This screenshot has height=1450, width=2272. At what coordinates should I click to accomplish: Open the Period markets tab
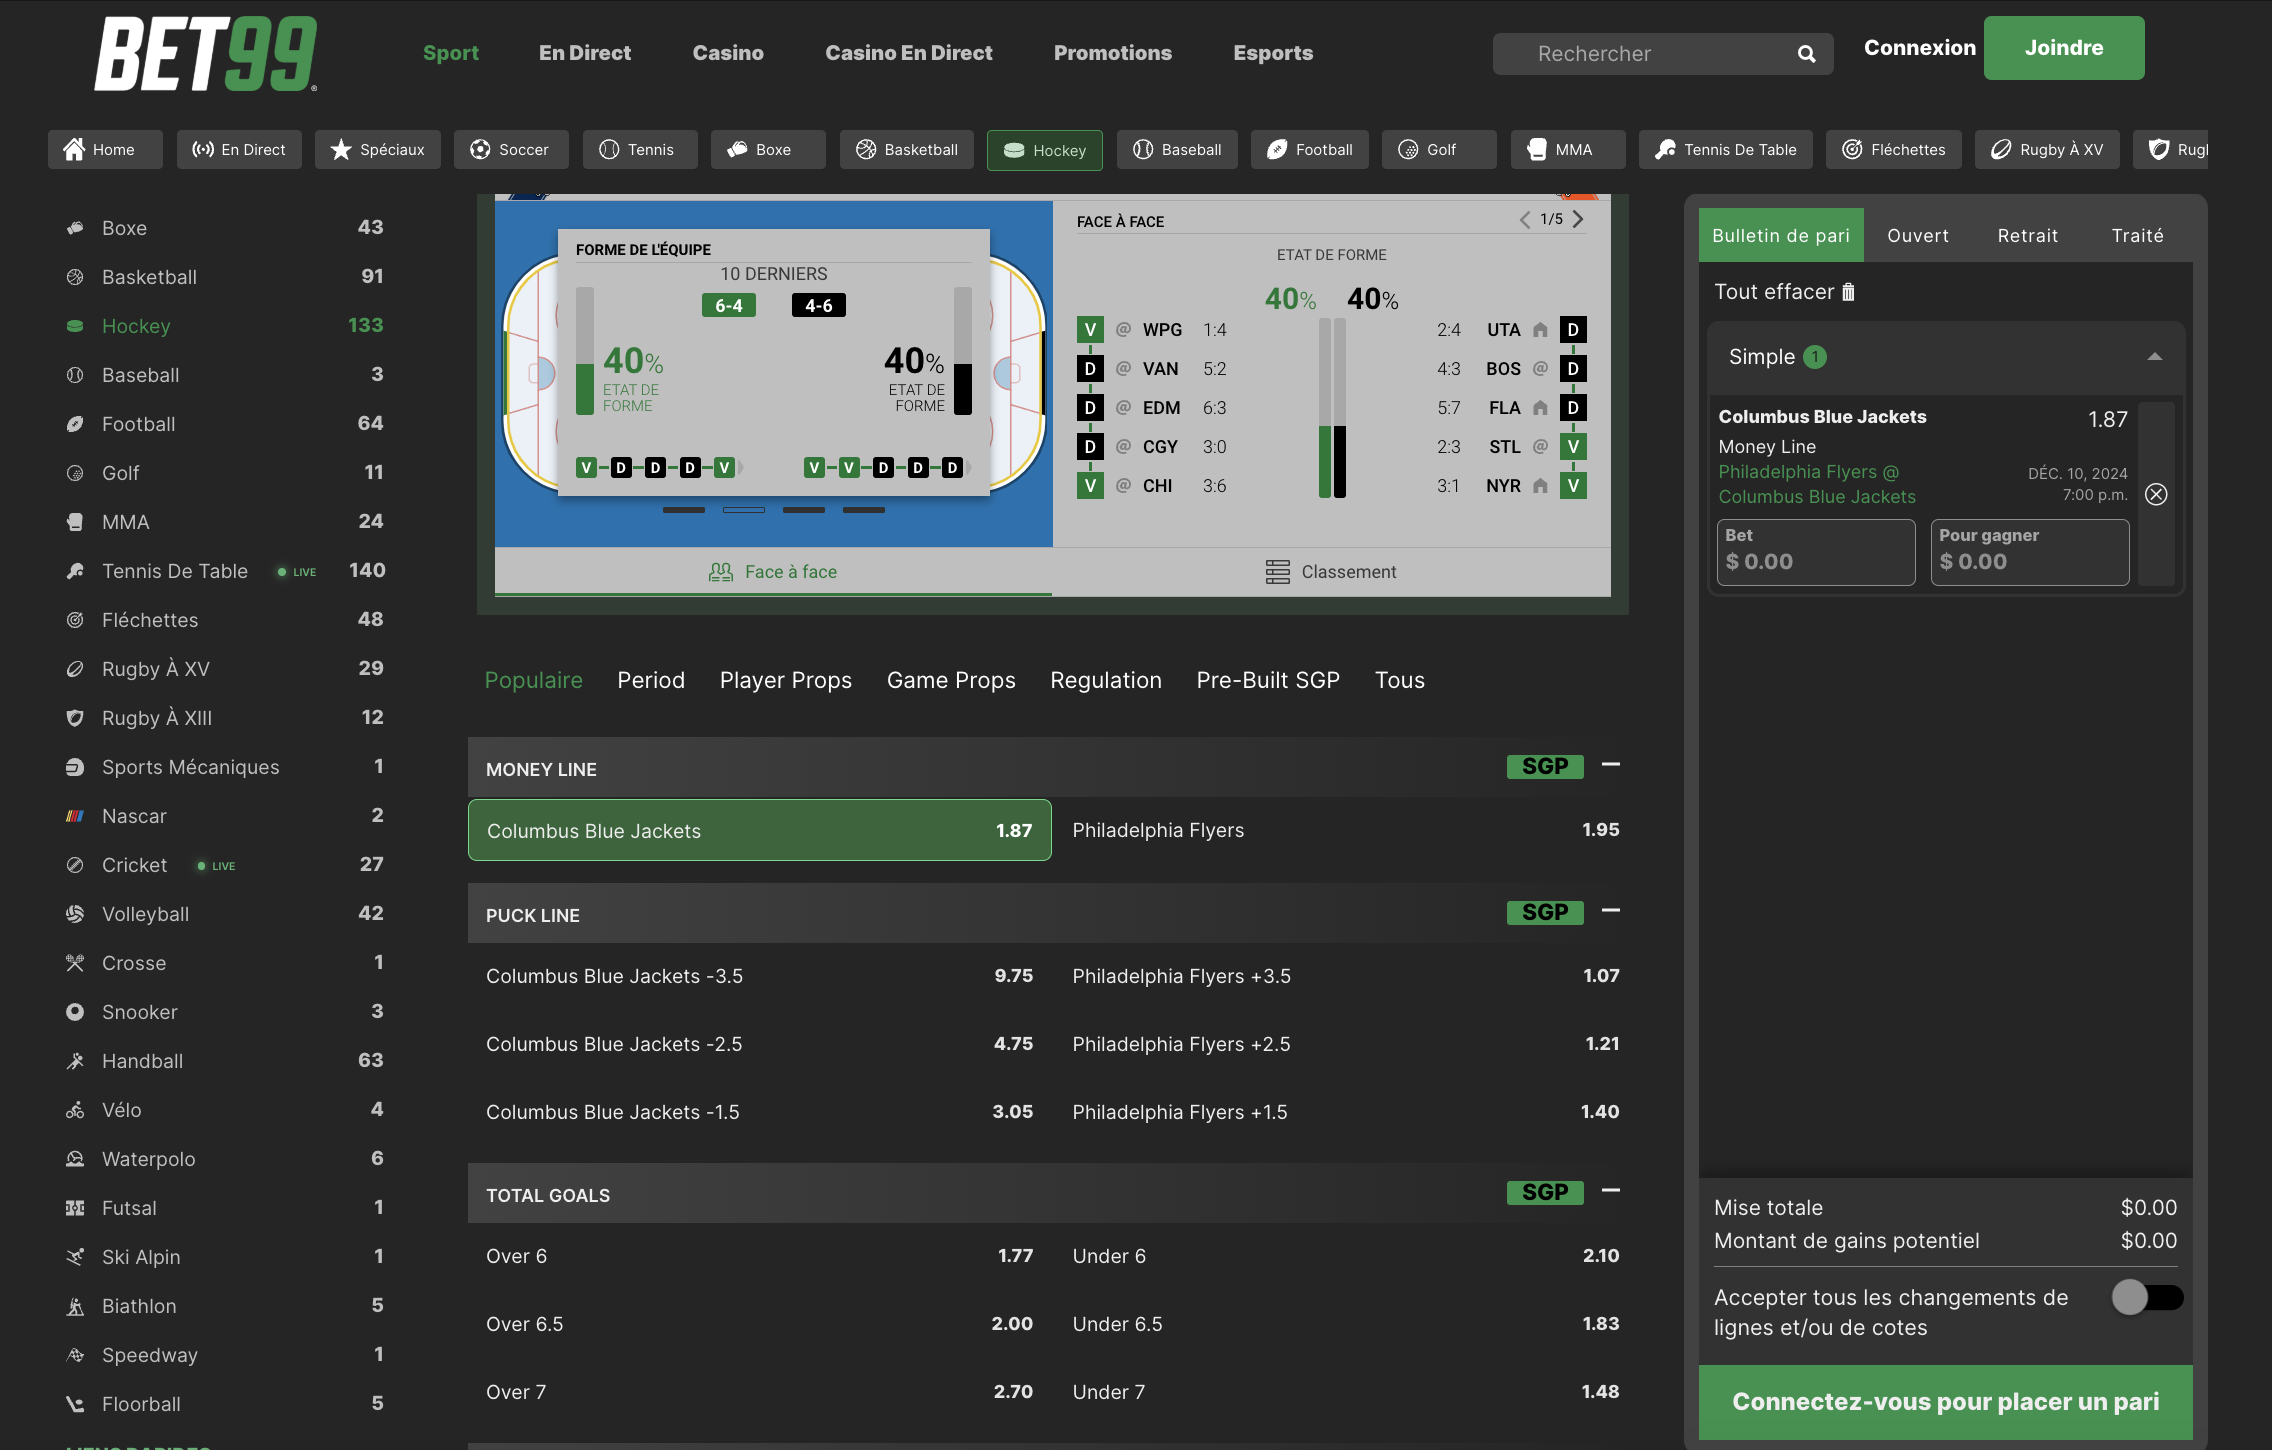pyautogui.click(x=651, y=680)
